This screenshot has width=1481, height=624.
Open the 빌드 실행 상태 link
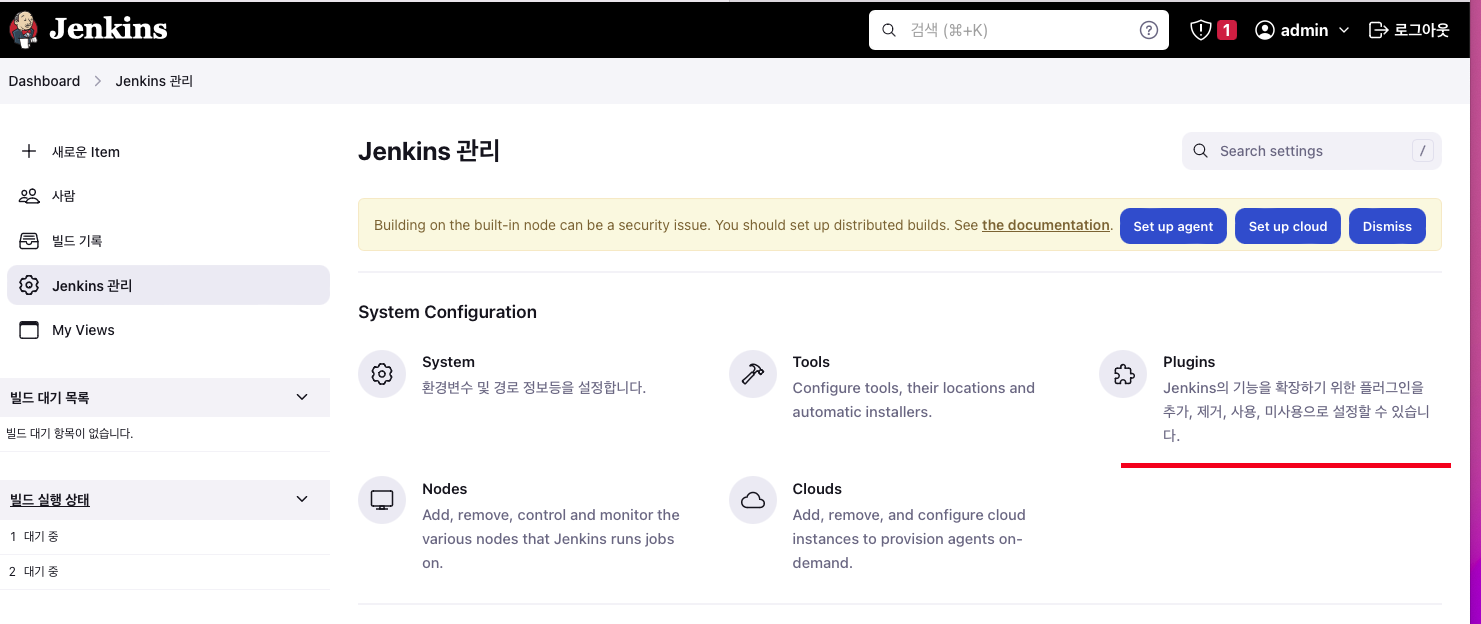pyautogui.click(x=49, y=499)
